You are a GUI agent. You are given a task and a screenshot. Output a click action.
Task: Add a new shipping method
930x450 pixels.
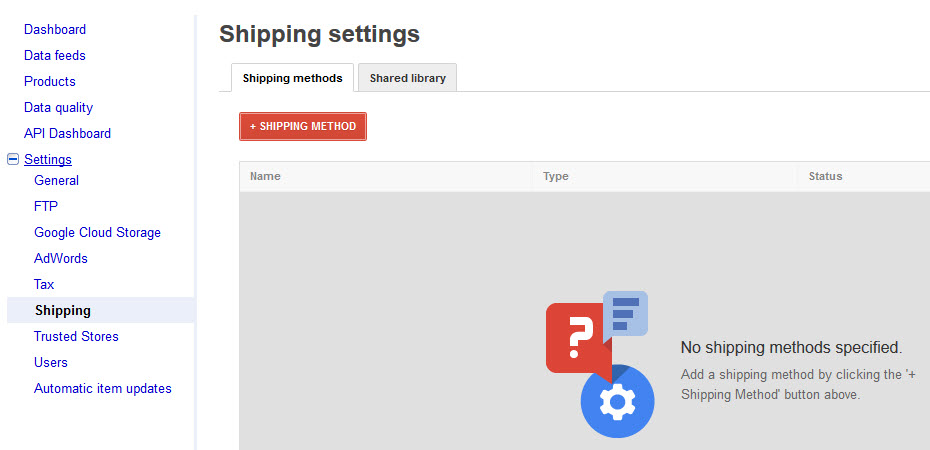pos(303,126)
